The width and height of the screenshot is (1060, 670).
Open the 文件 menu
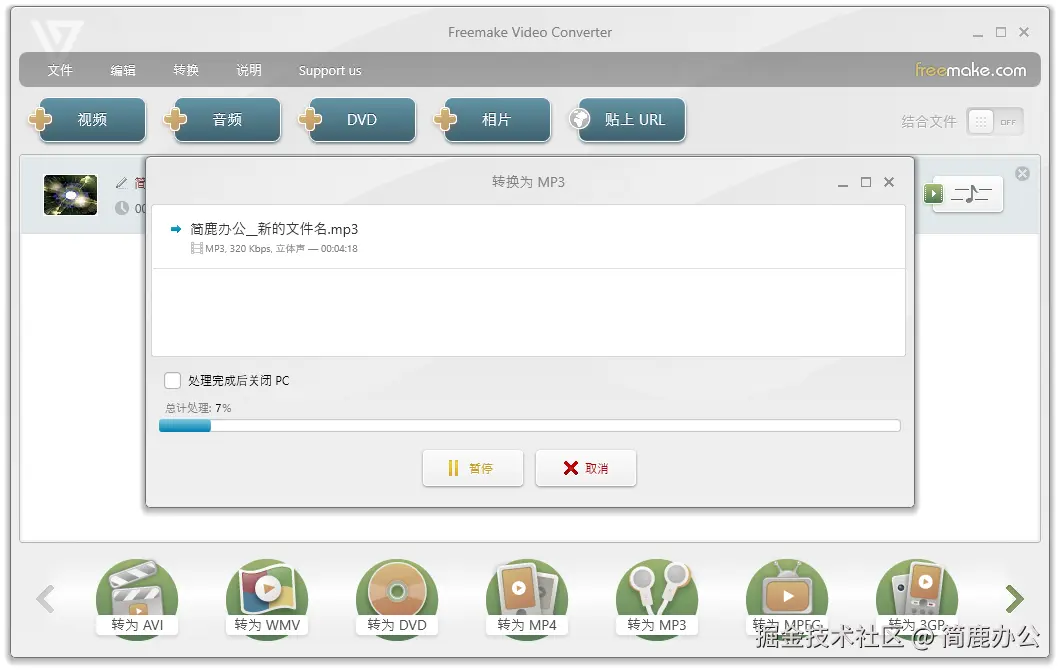(59, 70)
